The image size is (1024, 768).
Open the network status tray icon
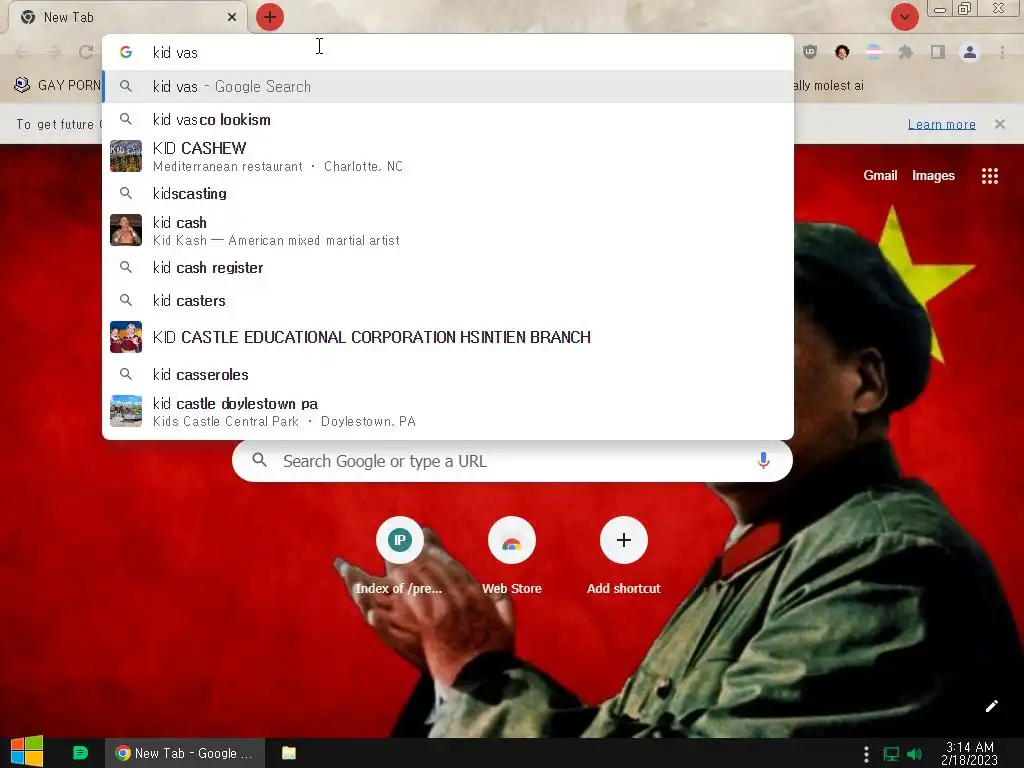891,754
